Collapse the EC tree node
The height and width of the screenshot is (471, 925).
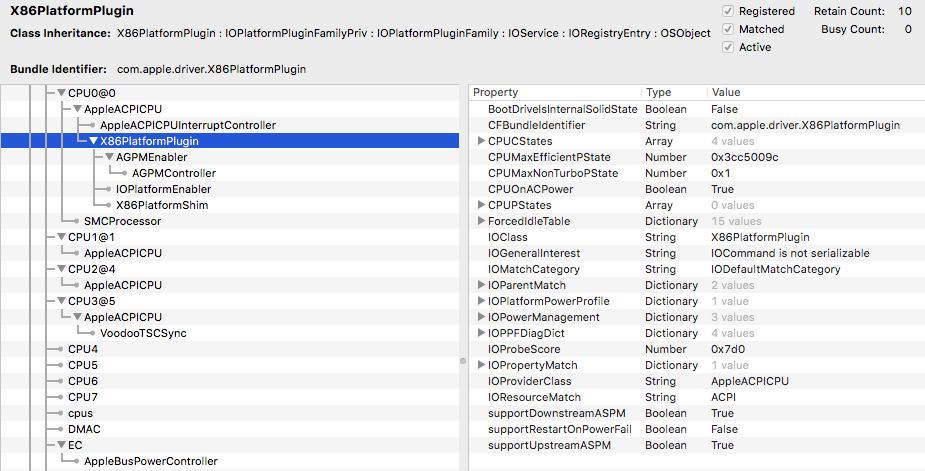click(61, 445)
